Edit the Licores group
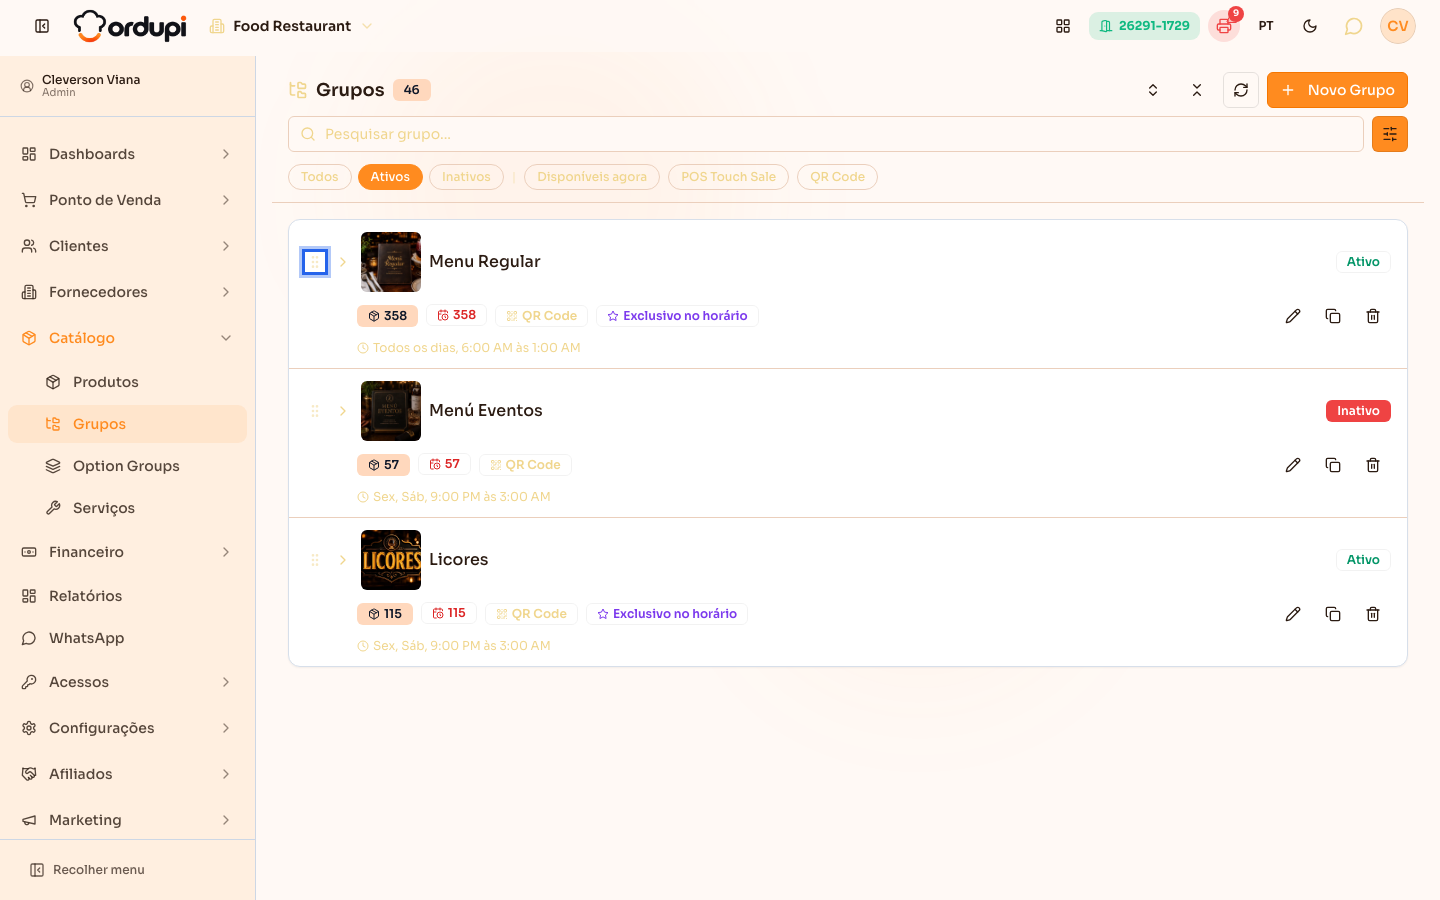This screenshot has width=1440, height=900. 1293,614
